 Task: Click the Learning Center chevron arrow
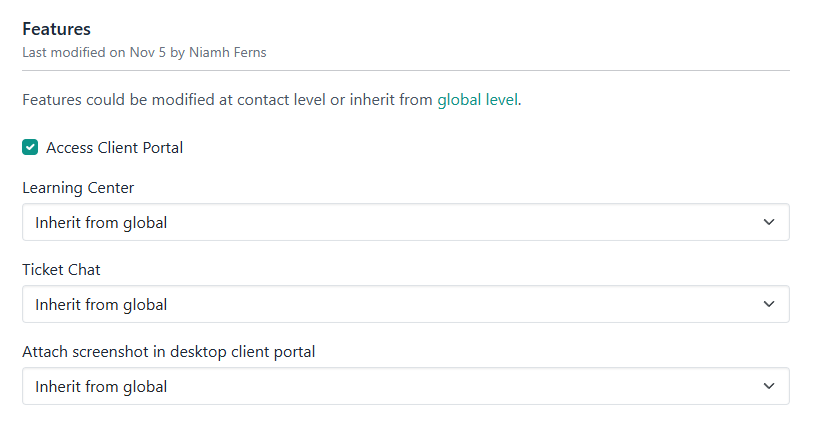(x=768, y=222)
